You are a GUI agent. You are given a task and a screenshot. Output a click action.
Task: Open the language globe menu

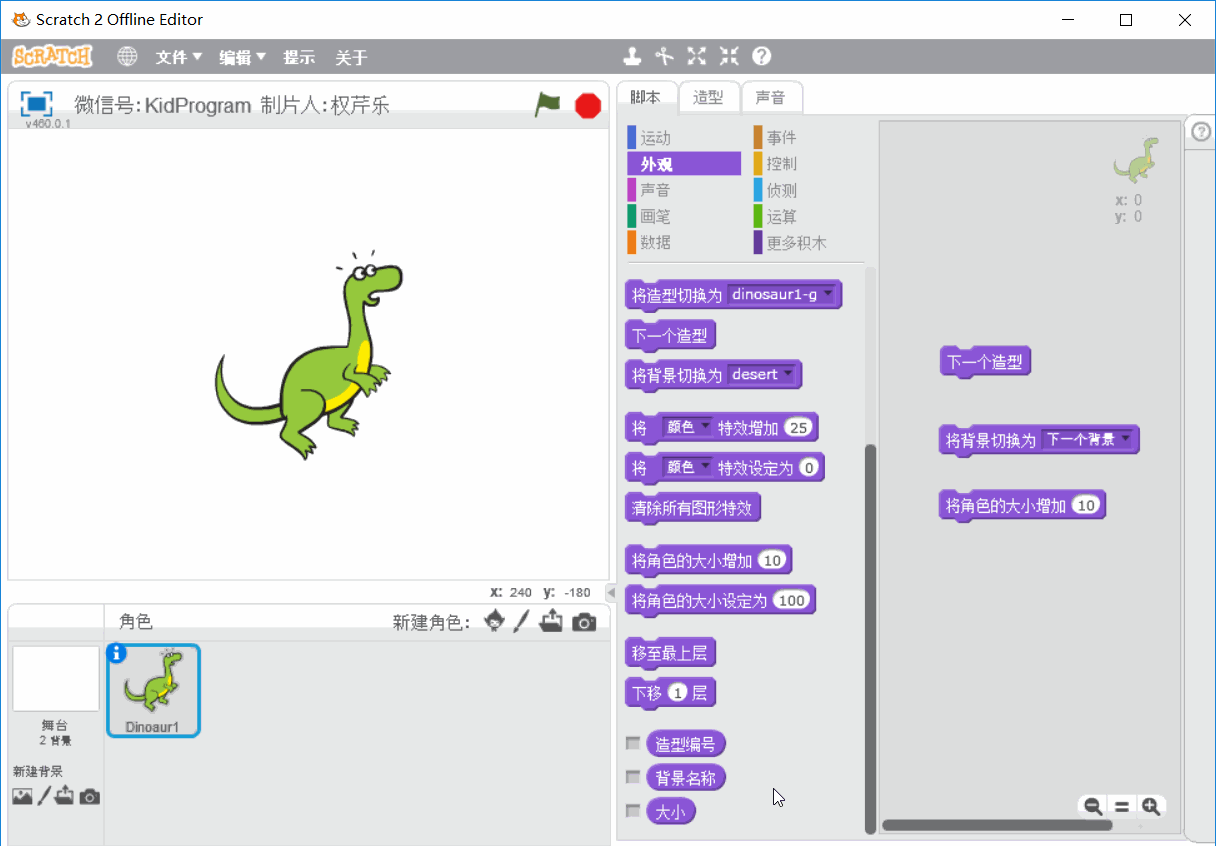coord(127,57)
